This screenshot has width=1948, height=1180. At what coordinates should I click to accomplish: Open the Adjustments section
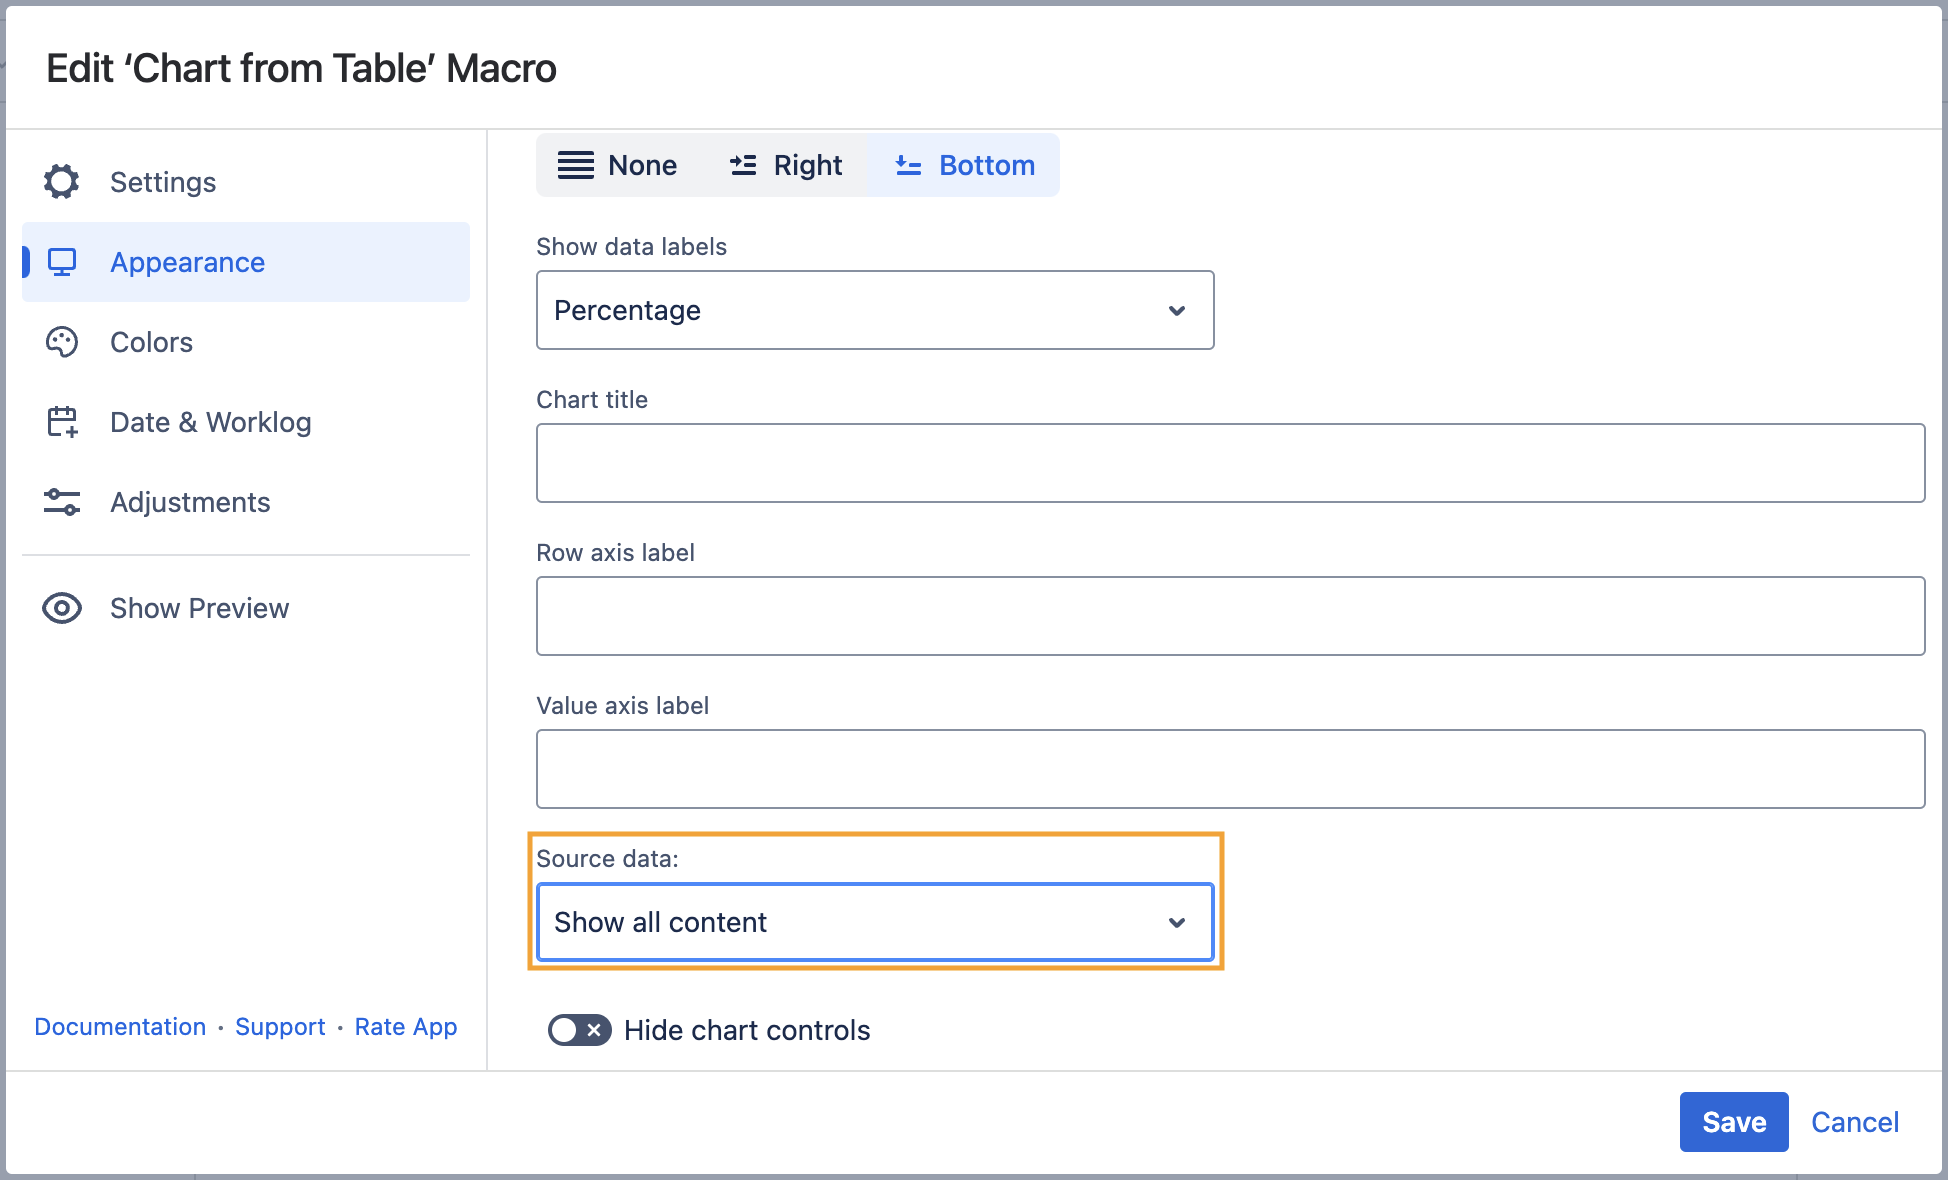pos(190,502)
